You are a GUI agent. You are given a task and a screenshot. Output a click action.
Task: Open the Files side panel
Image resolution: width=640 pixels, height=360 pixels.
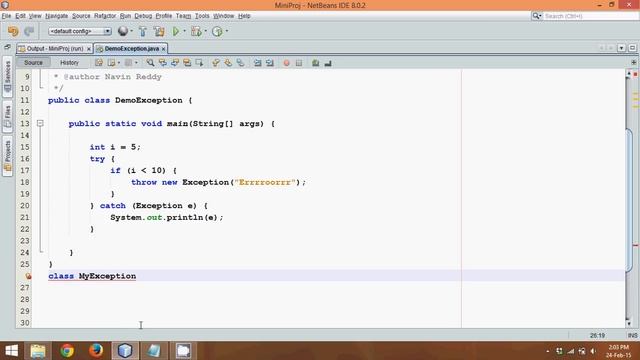7,117
